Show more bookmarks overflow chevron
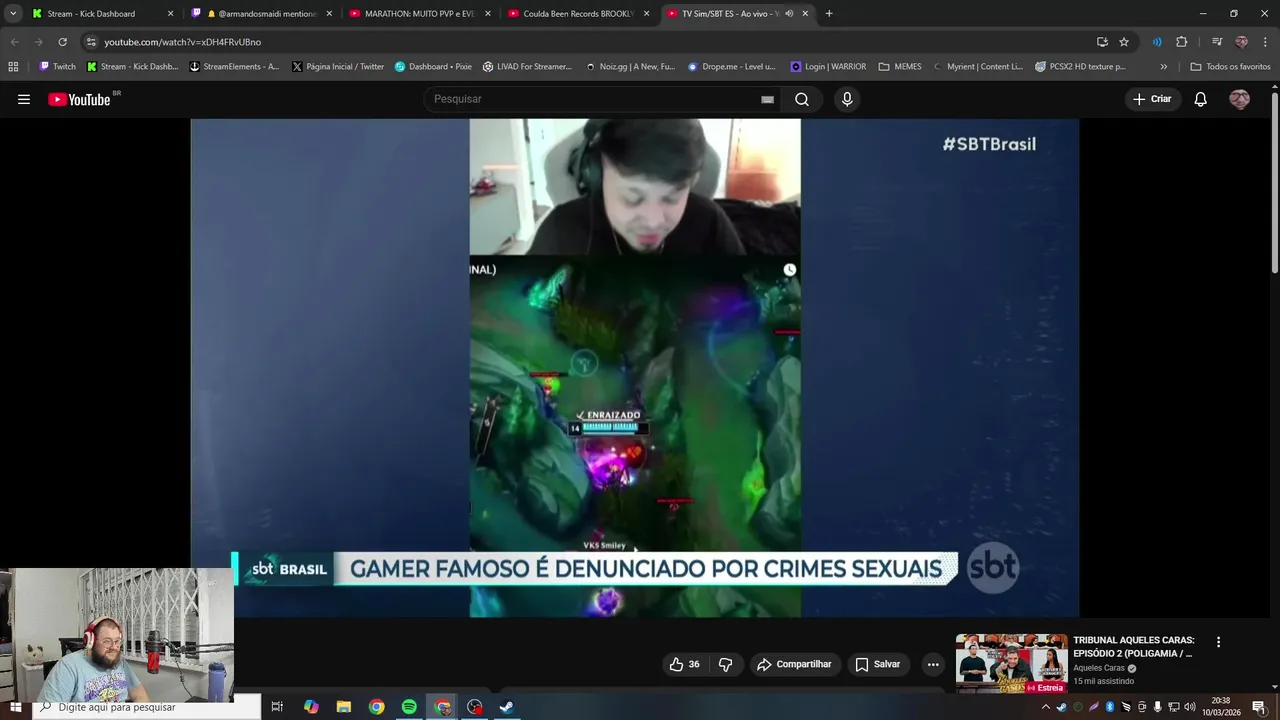The image size is (1280, 720). 1163,67
